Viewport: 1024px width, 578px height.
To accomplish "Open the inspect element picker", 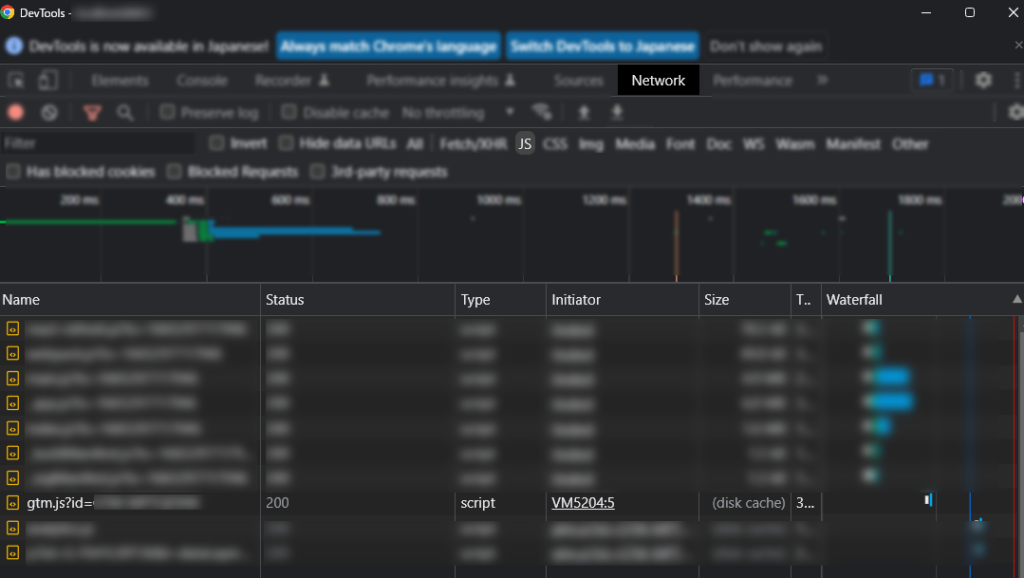I will pos(16,80).
